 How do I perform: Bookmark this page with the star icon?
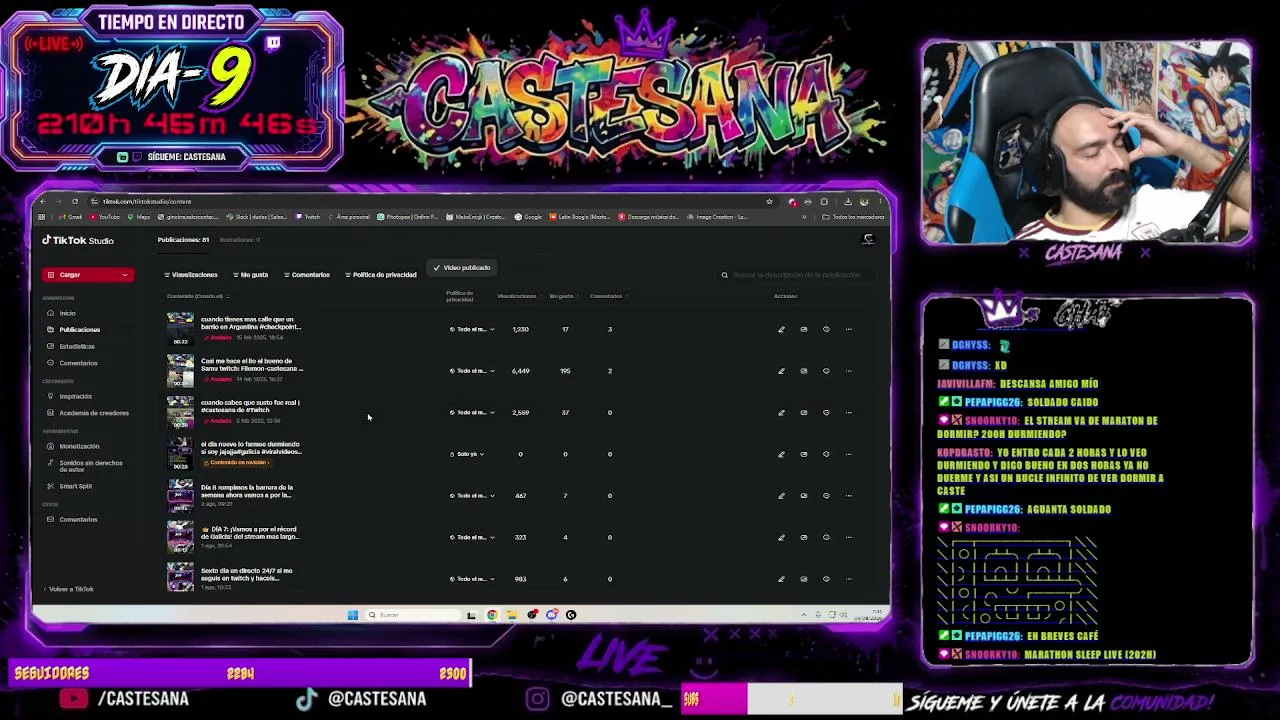(x=769, y=201)
